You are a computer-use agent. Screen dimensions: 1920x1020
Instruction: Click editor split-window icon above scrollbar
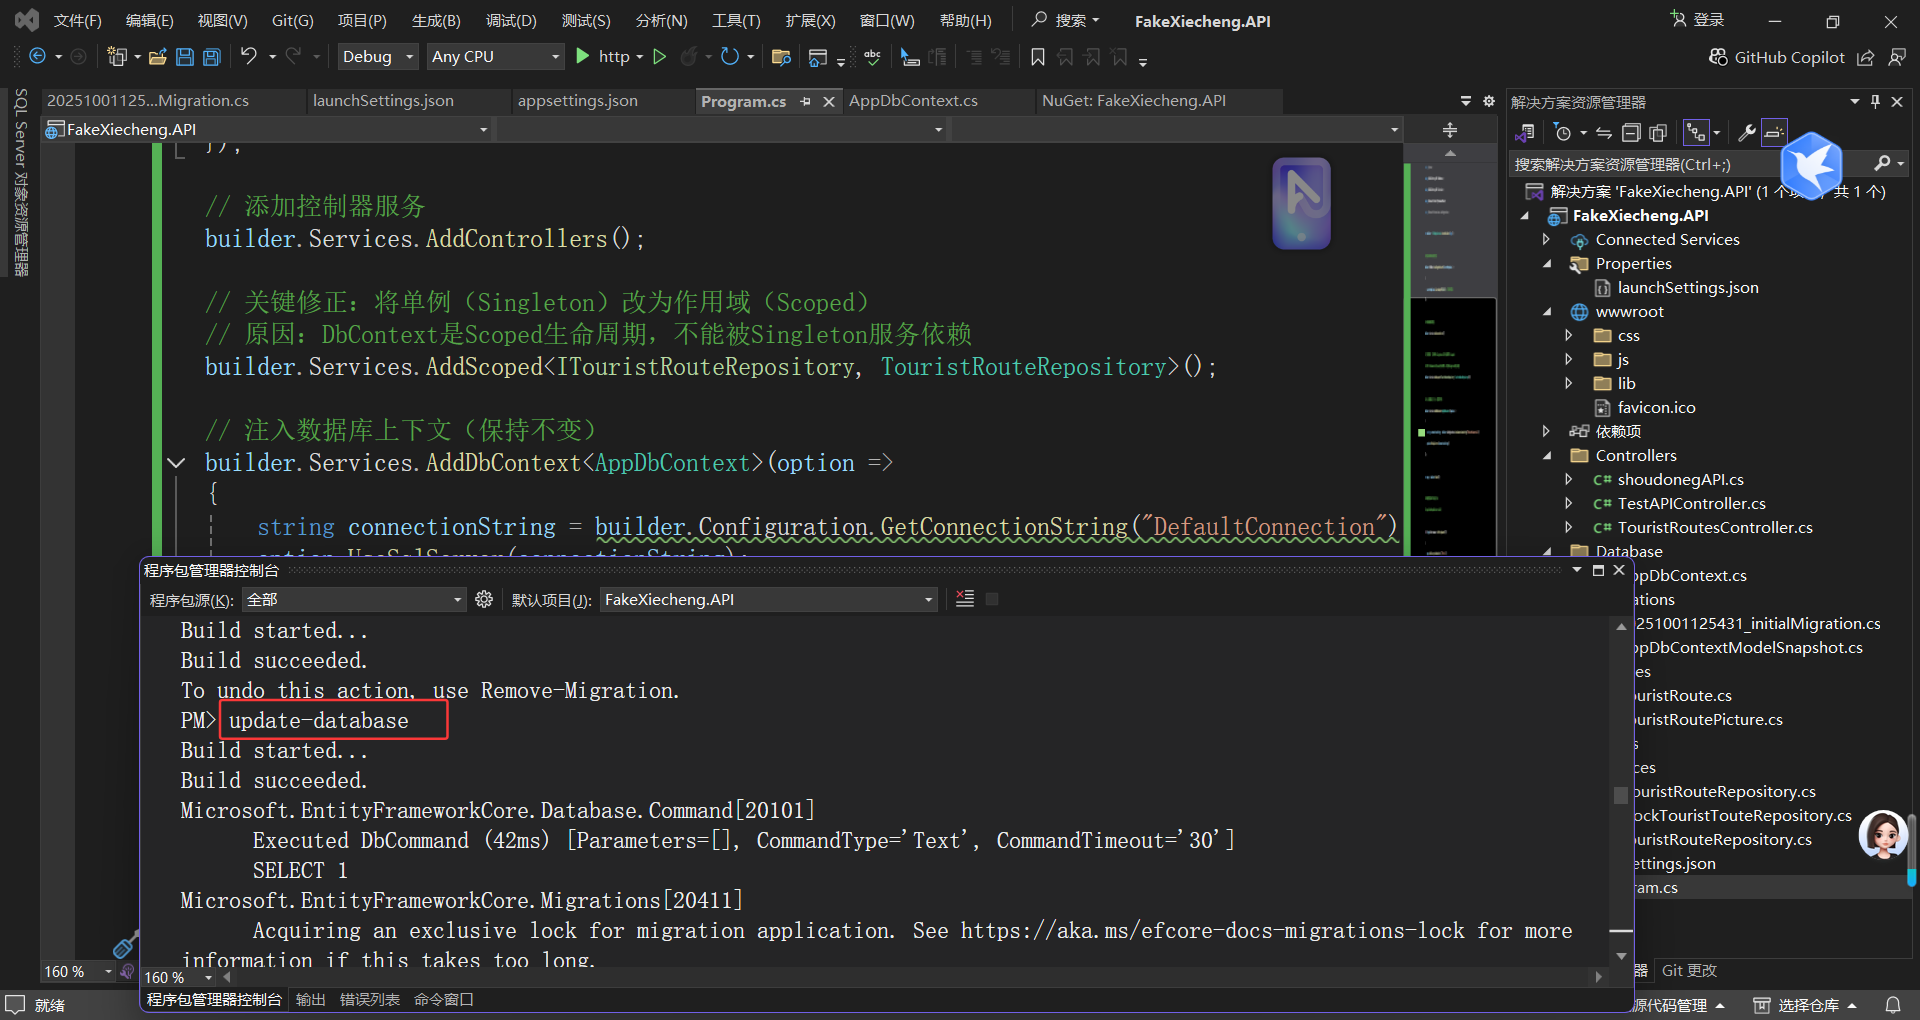click(x=1450, y=130)
